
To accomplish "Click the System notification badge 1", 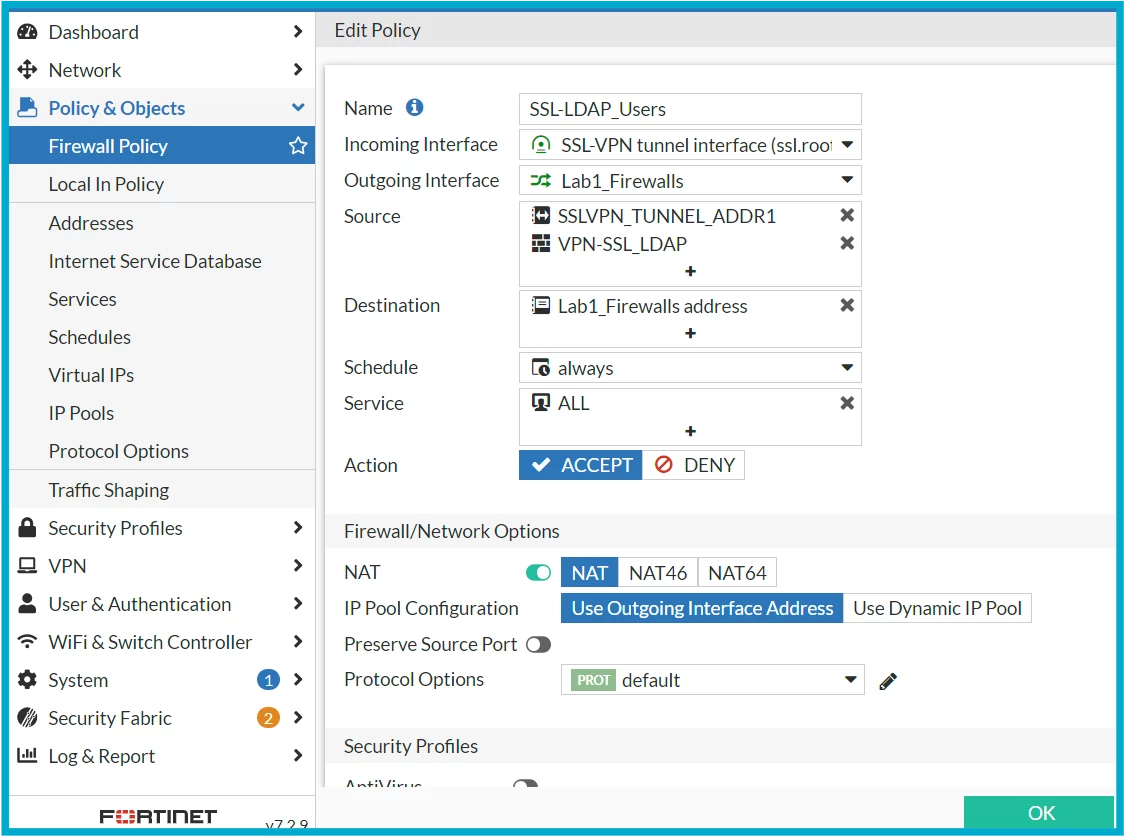I will (268, 680).
